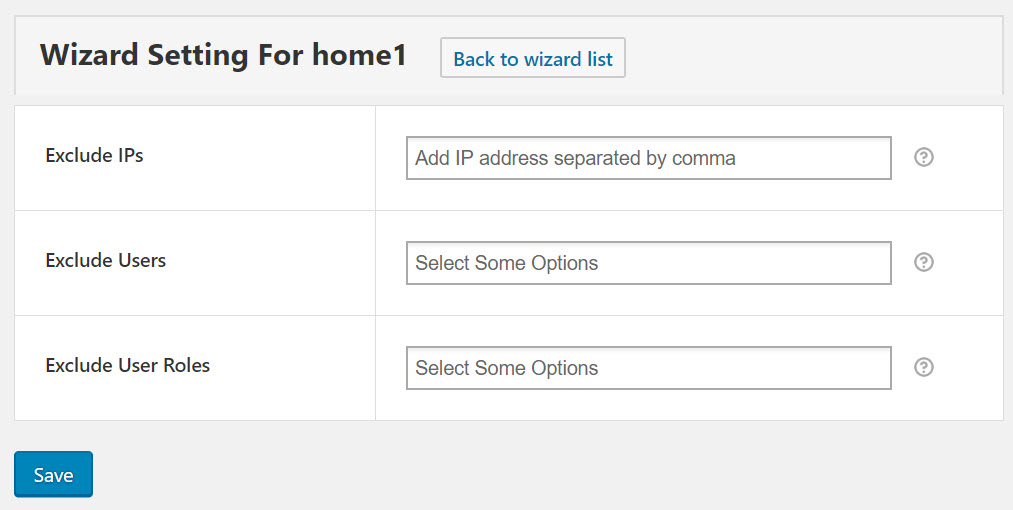Choose roles in the Exclude User Roles field
This screenshot has width=1013, height=510.
(x=649, y=368)
